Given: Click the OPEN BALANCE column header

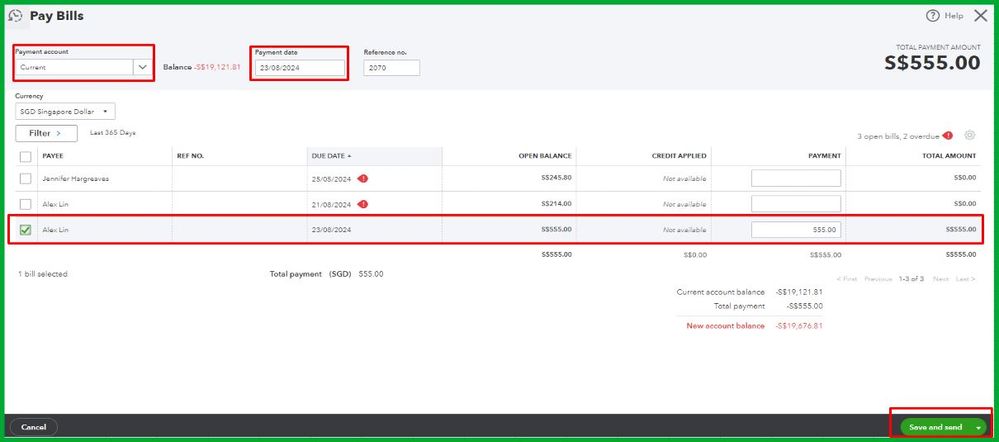Looking at the screenshot, I should coord(545,156).
